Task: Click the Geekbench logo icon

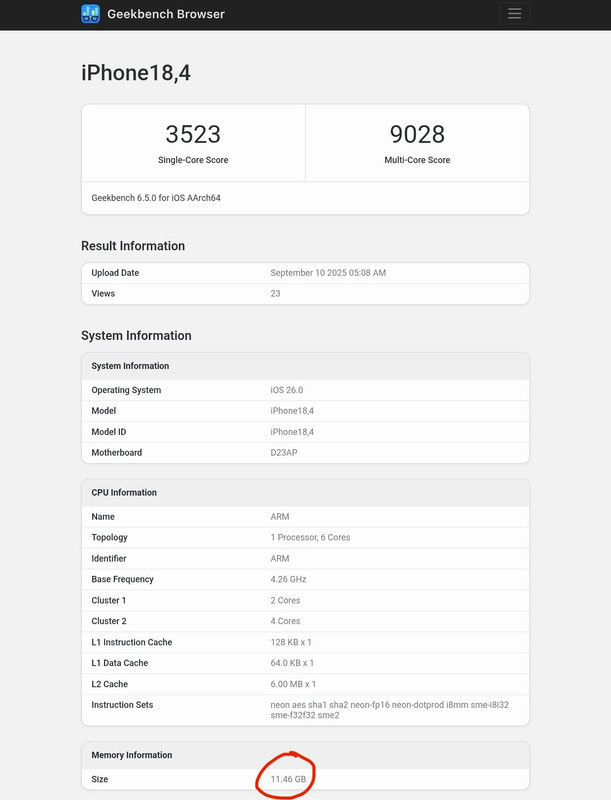Action: tap(90, 14)
